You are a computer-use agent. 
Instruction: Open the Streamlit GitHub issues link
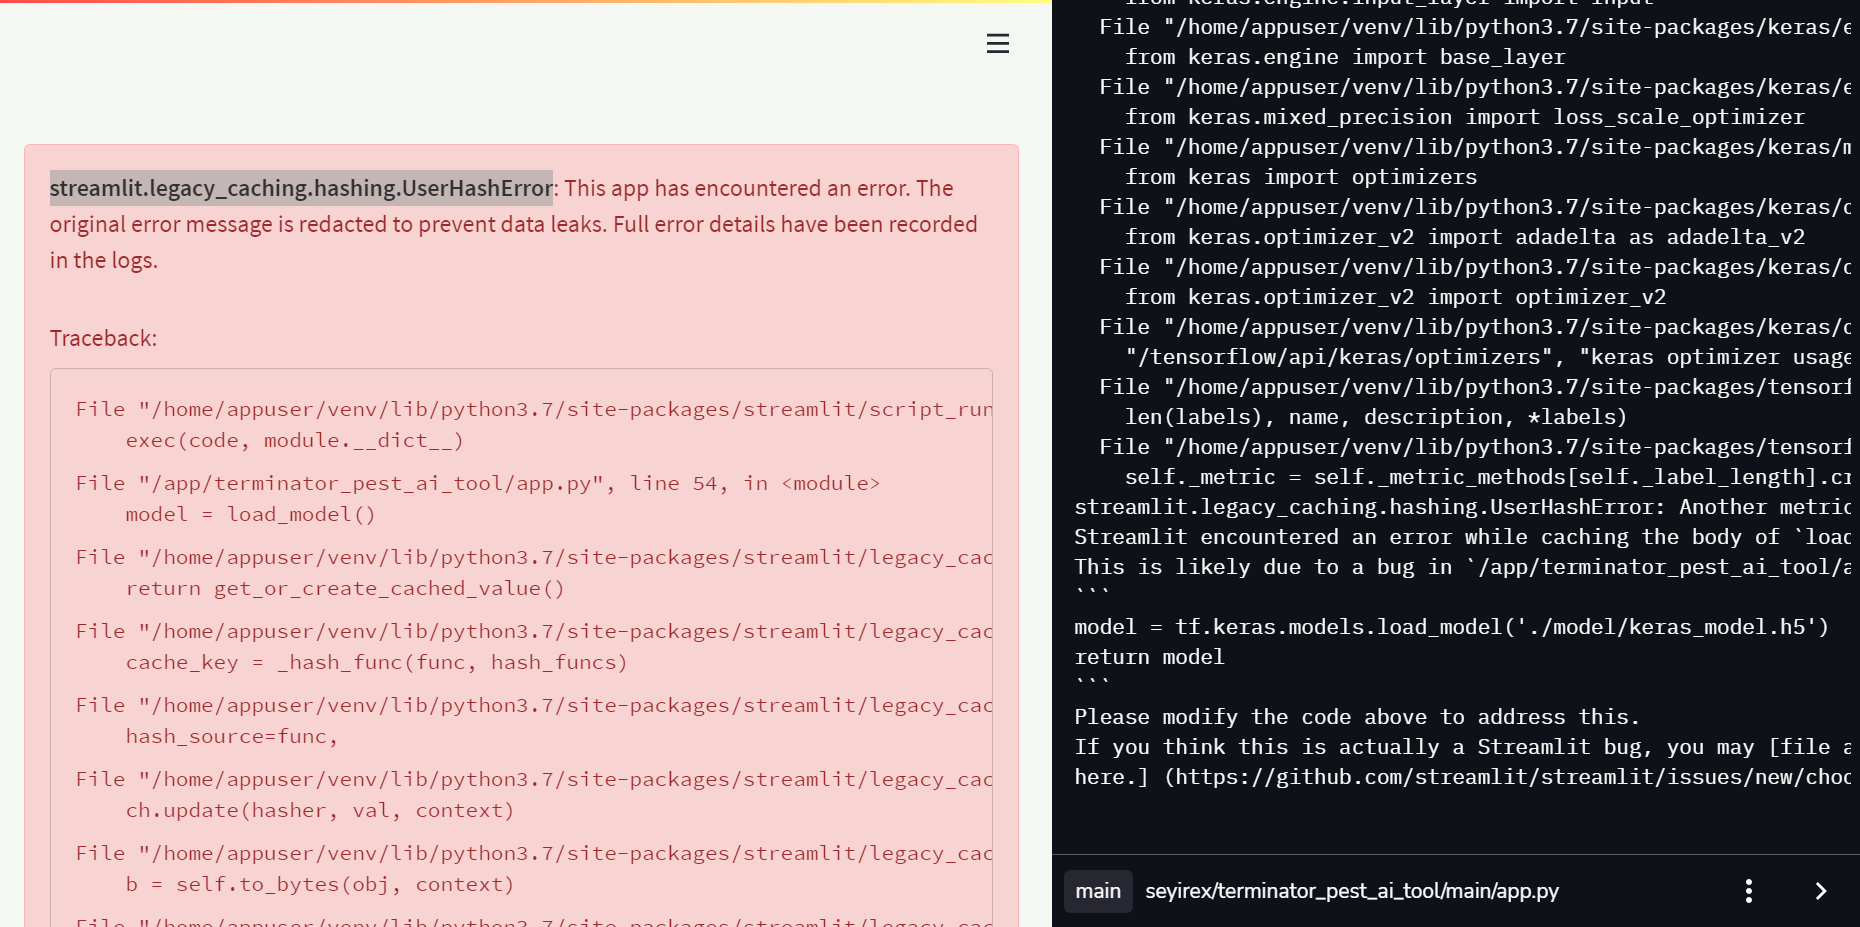click(x=1500, y=776)
